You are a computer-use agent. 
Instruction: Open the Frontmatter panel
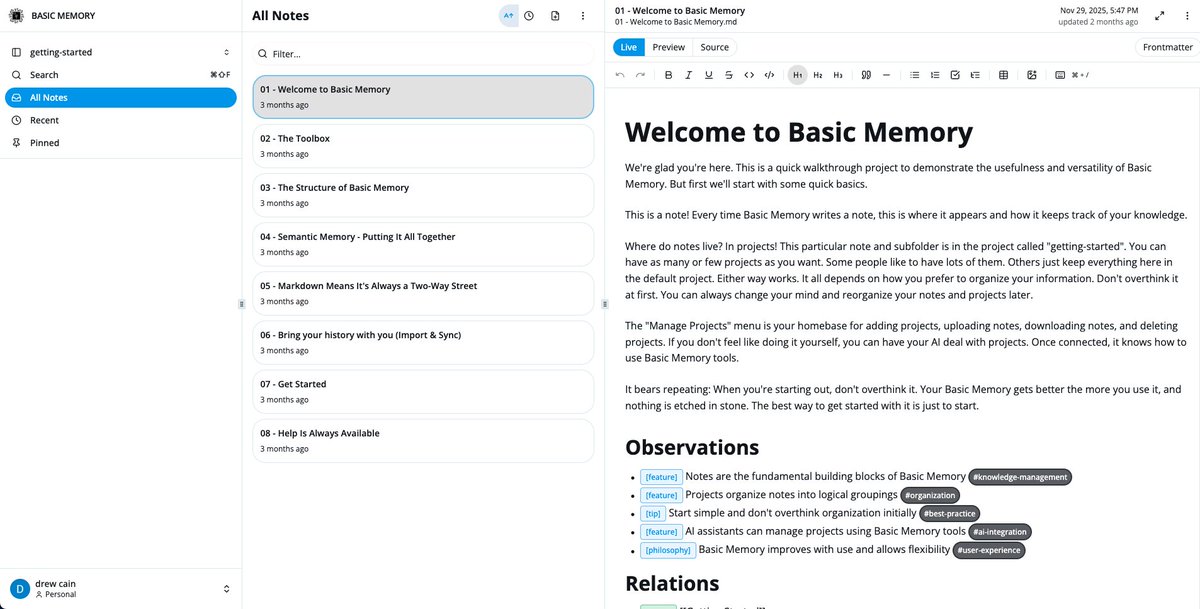(1167, 47)
